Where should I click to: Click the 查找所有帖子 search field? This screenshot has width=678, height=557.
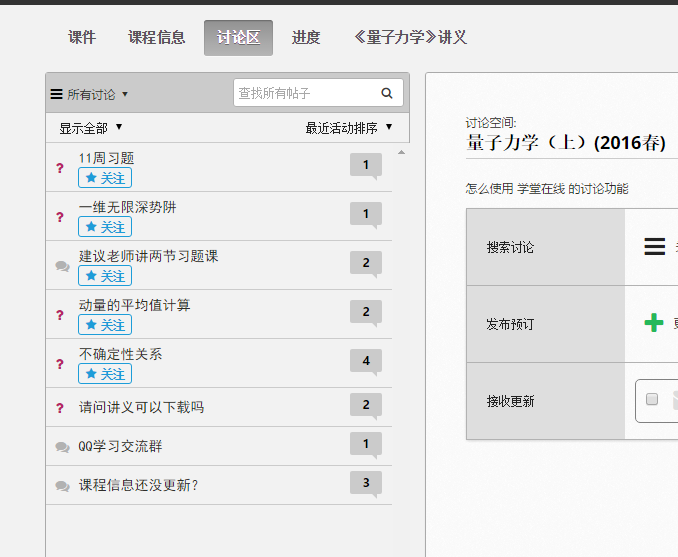(x=305, y=94)
